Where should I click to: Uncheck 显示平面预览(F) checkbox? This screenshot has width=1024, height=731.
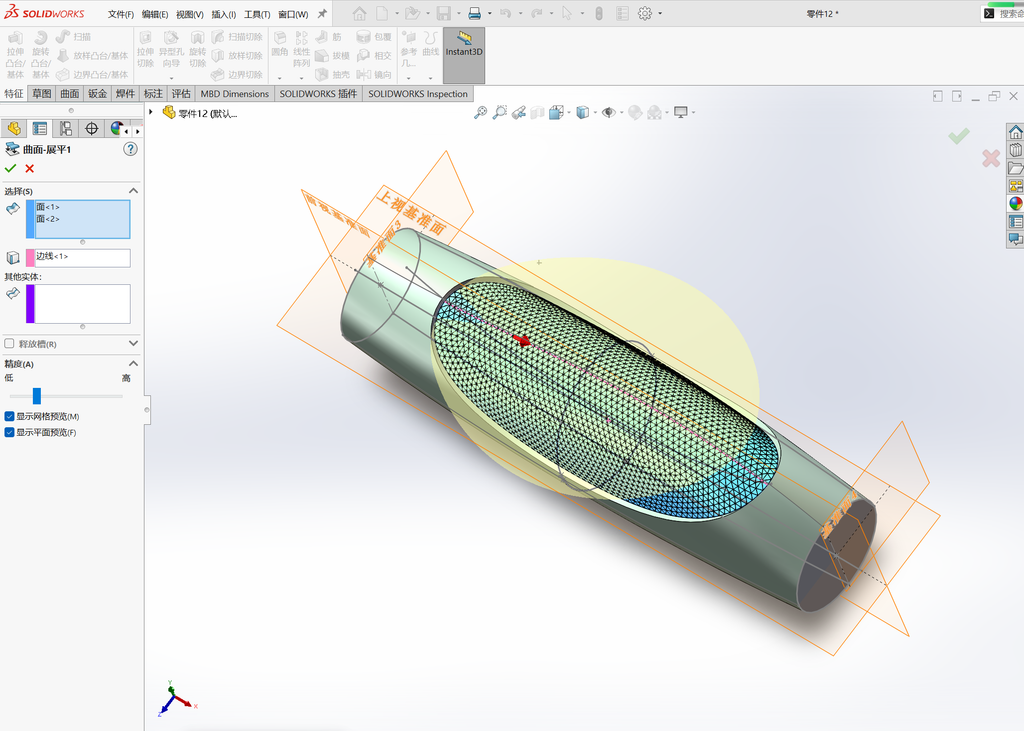tap(9, 432)
